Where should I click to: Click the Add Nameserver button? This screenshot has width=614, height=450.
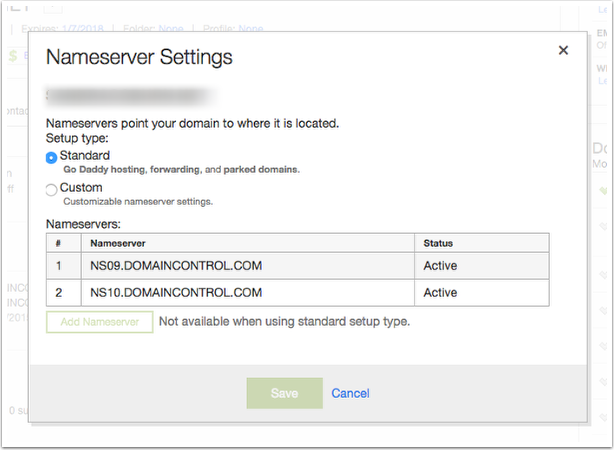99,322
